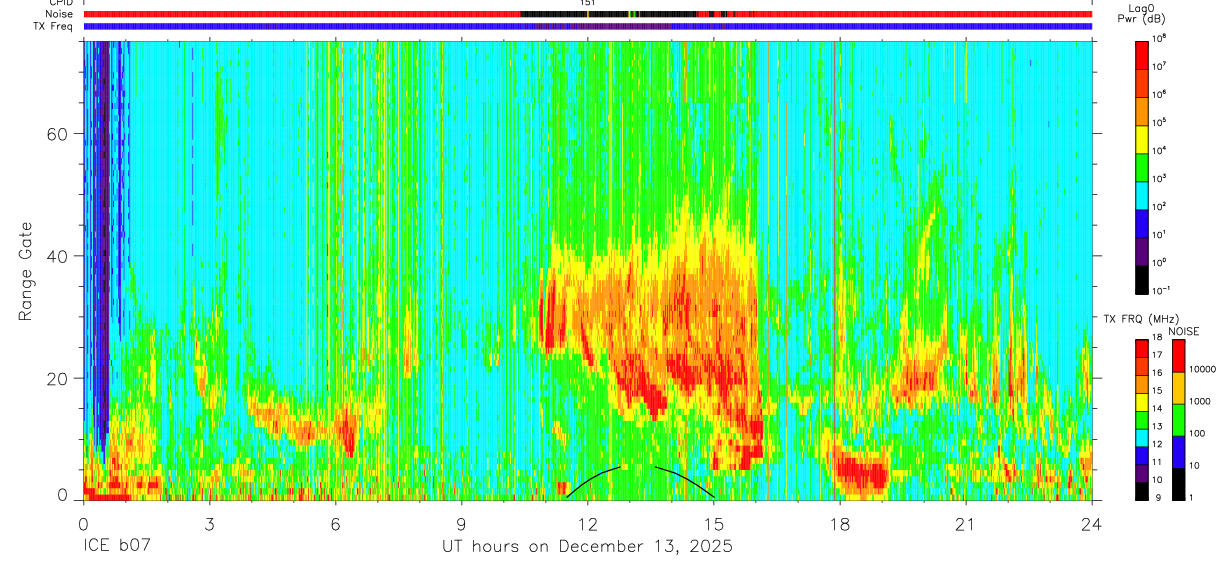1228x567 pixels.
Task: Click the red 17–18 MHz TX FRQ swatch
Action: pyautogui.click(x=1143, y=349)
